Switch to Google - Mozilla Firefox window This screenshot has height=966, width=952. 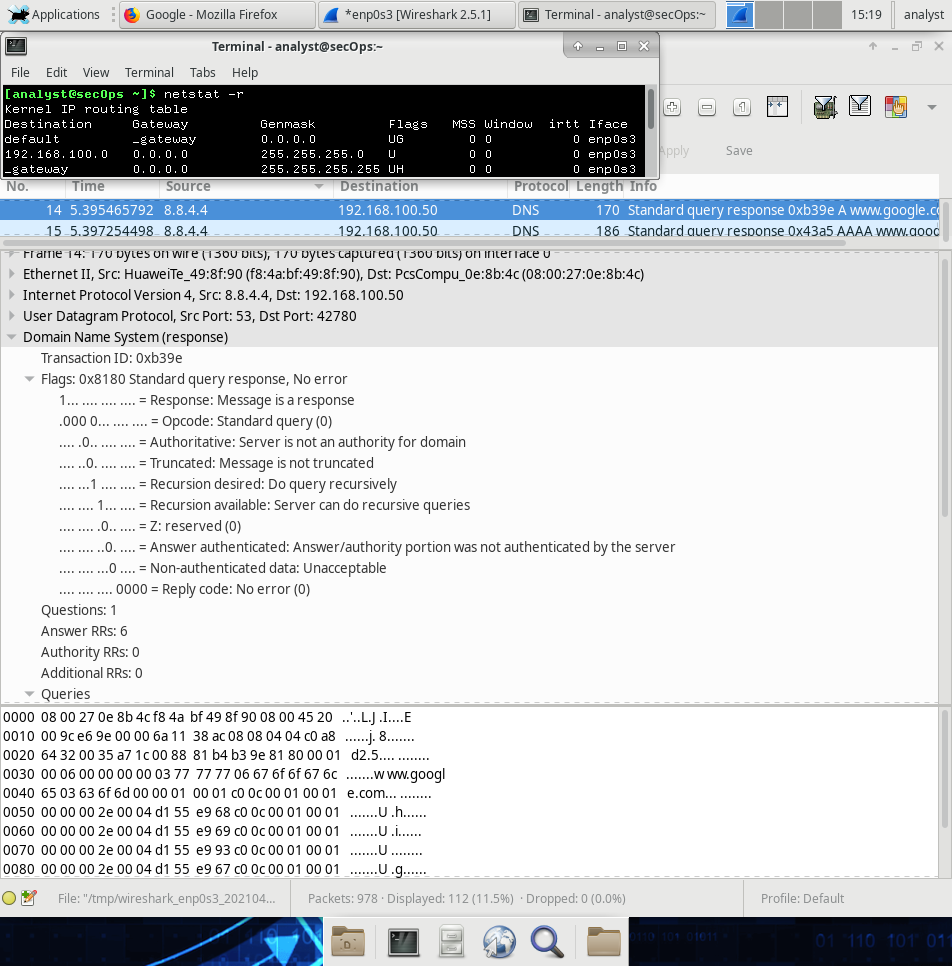(217, 14)
